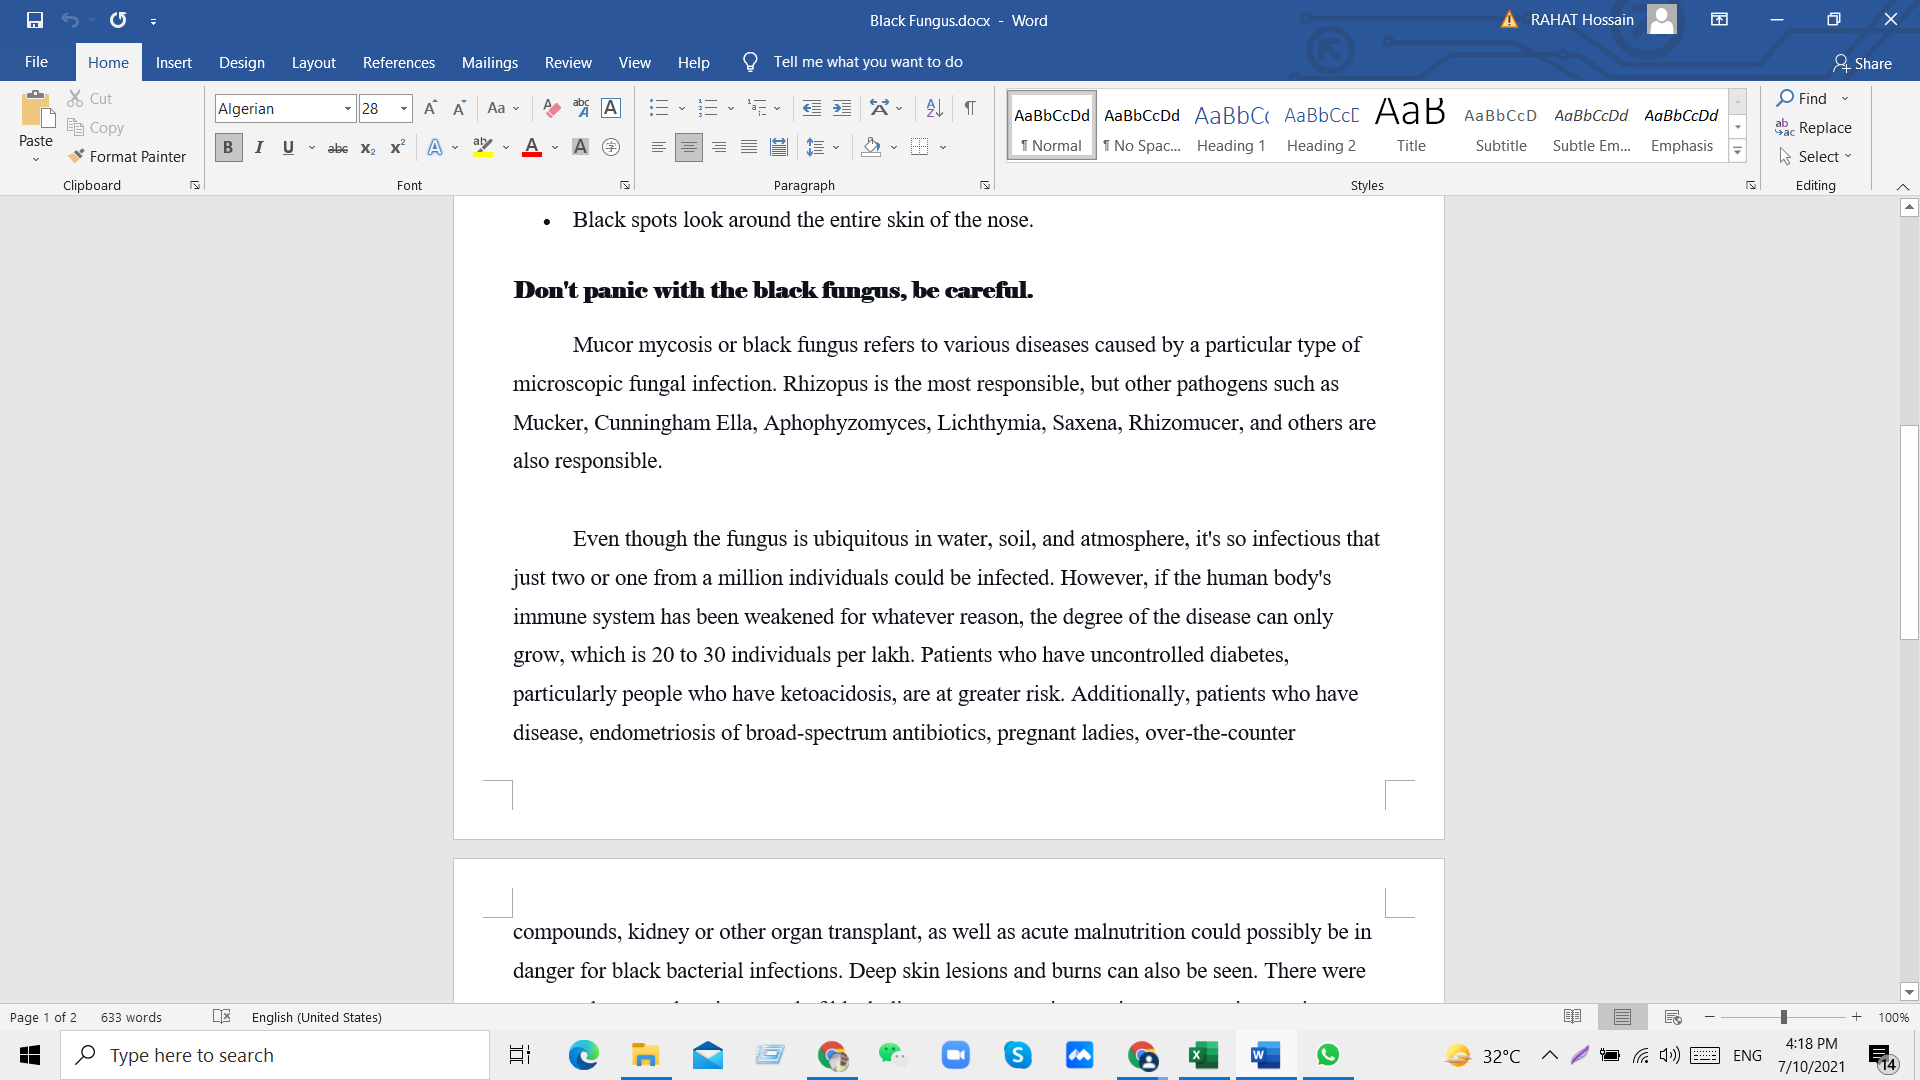Viewport: 1920px width, 1080px height.
Task: Apply strikethrough to text
Action: [337, 147]
